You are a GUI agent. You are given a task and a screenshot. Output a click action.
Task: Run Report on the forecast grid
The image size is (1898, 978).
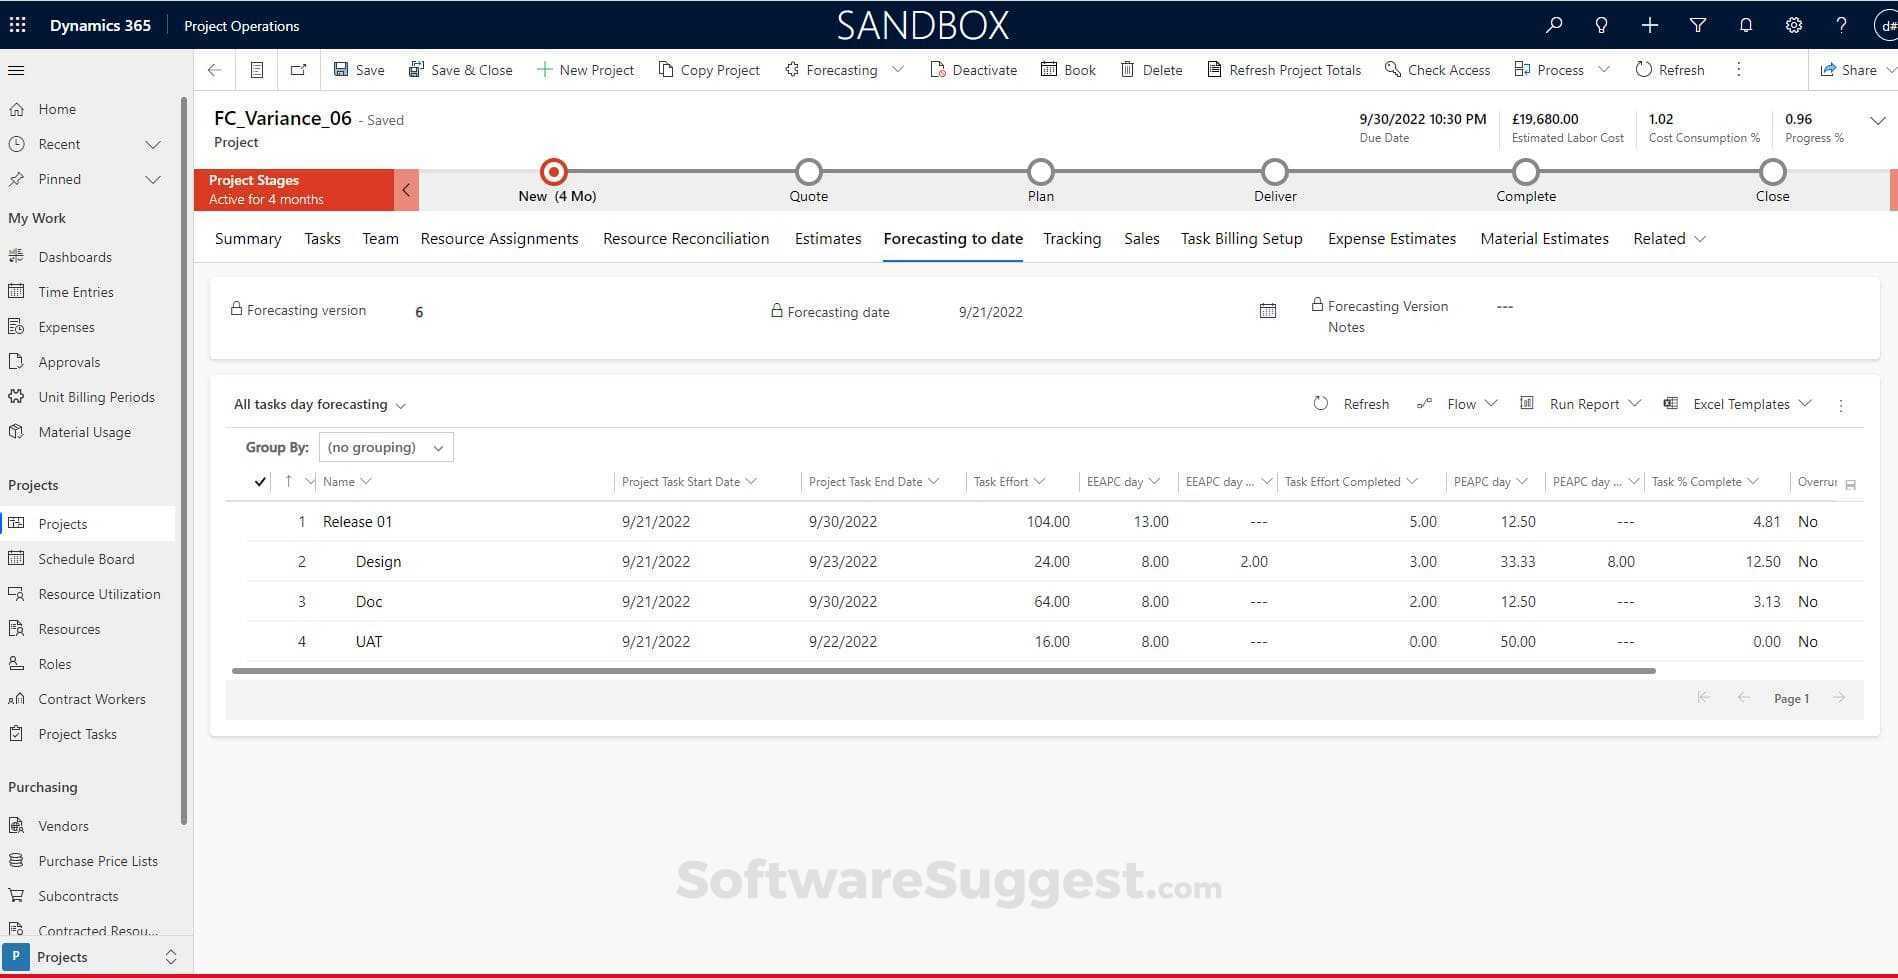(1584, 403)
